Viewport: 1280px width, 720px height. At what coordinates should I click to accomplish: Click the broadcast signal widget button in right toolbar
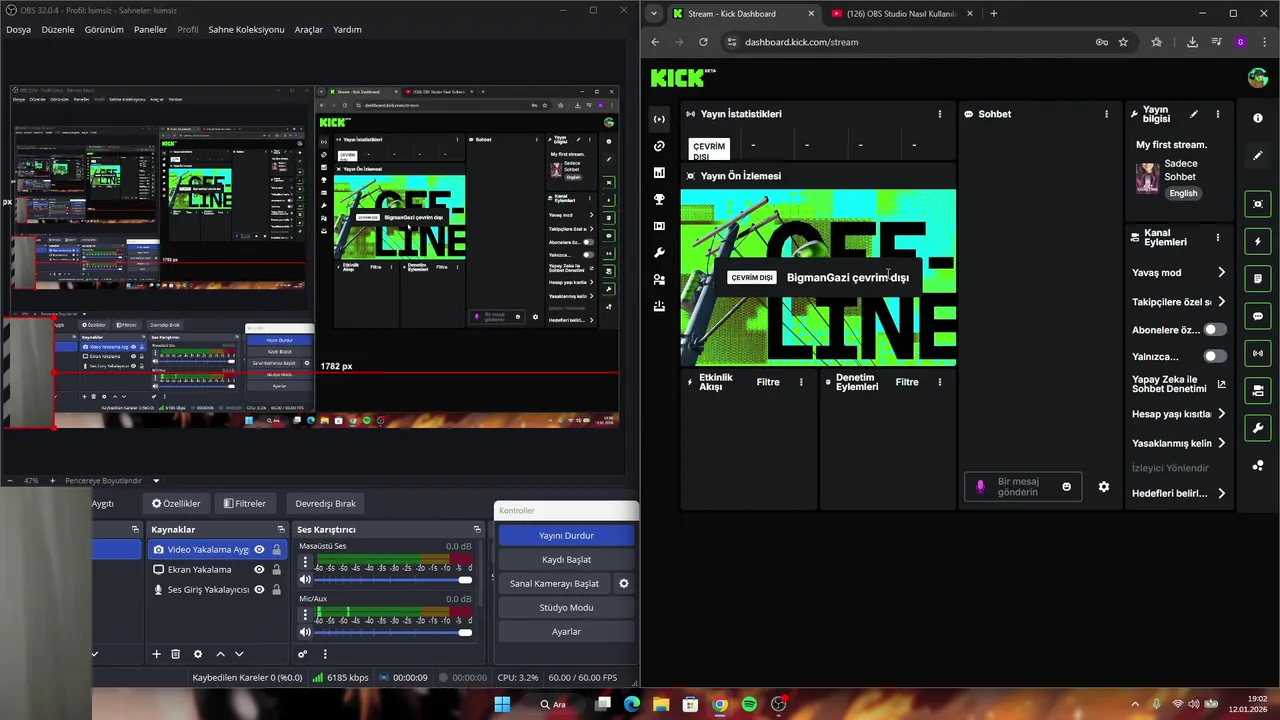pos(1258,353)
